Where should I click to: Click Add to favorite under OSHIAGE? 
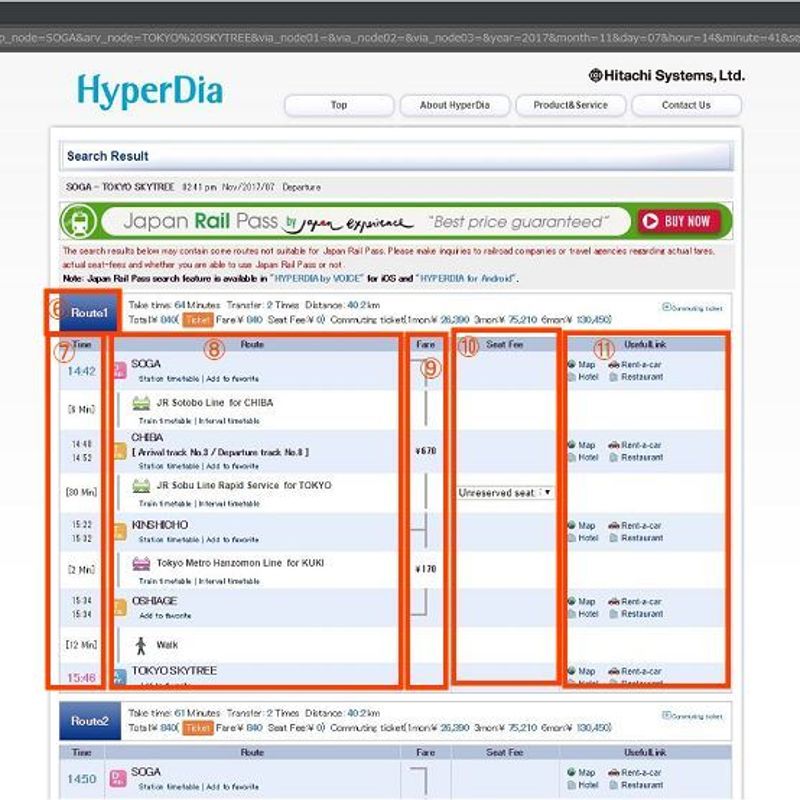[165, 616]
